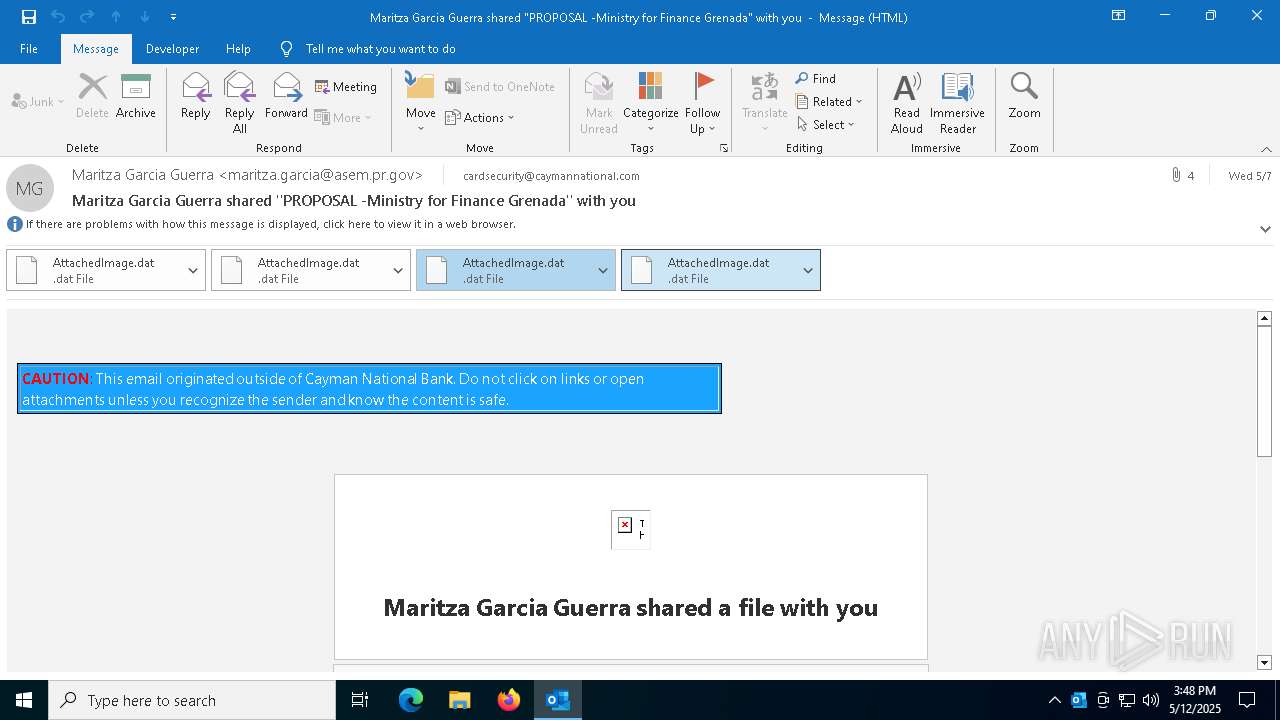This screenshot has height=720, width=1280.
Task: Click the Save icon in quick access toolbar
Action: click(29, 17)
